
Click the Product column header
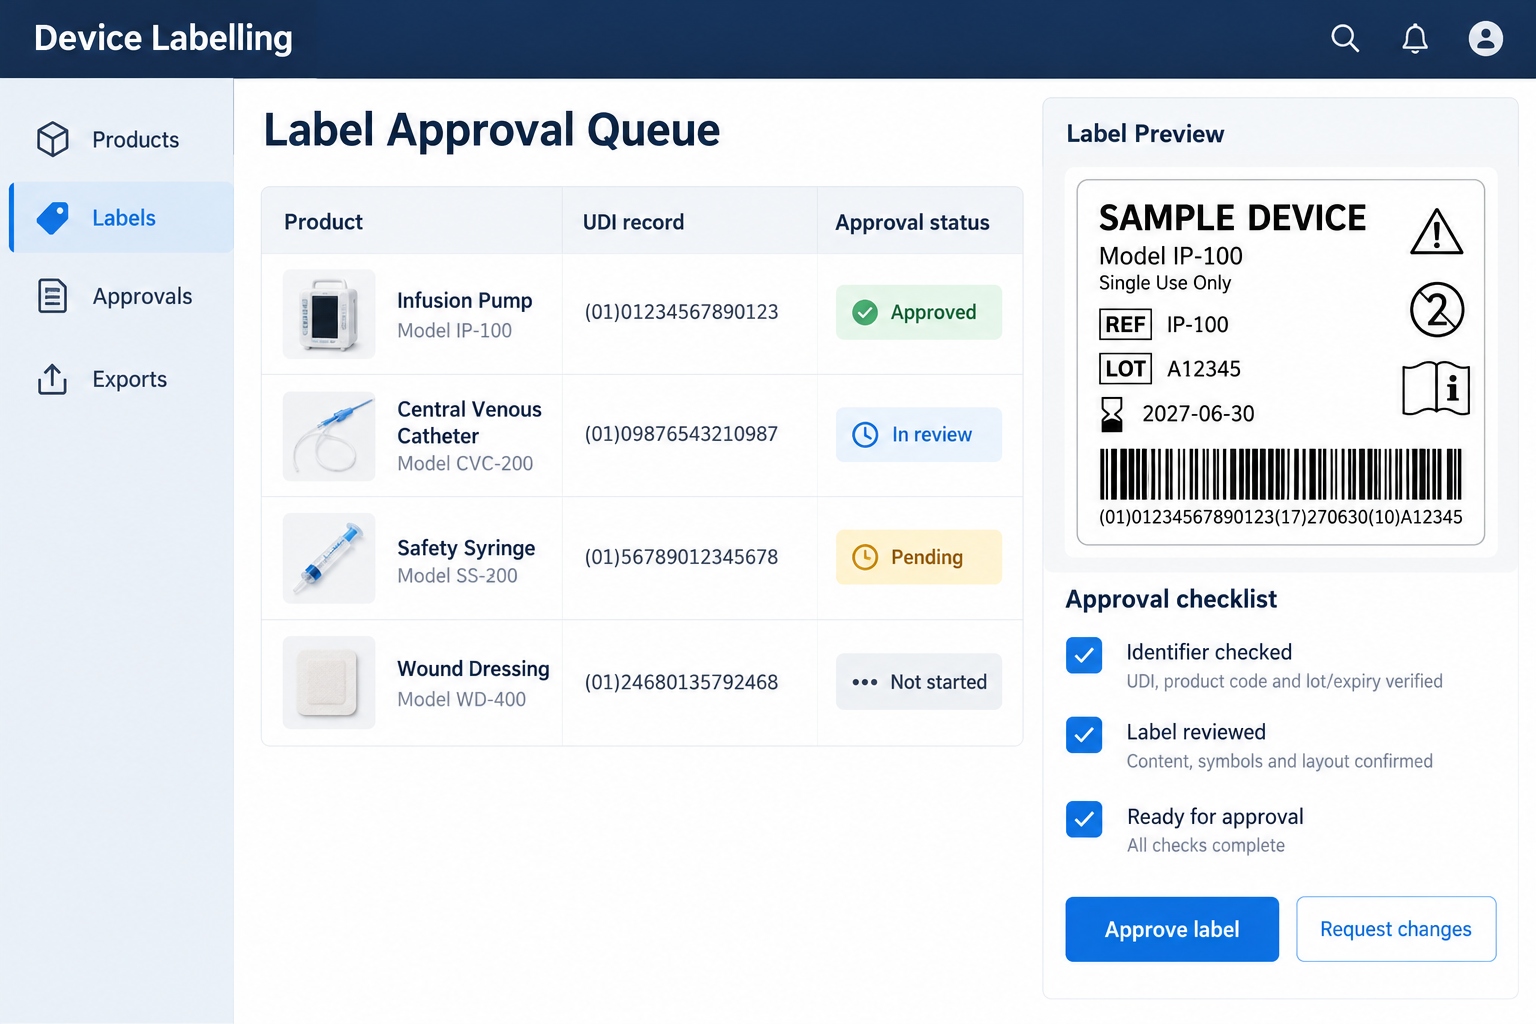(323, 222)
